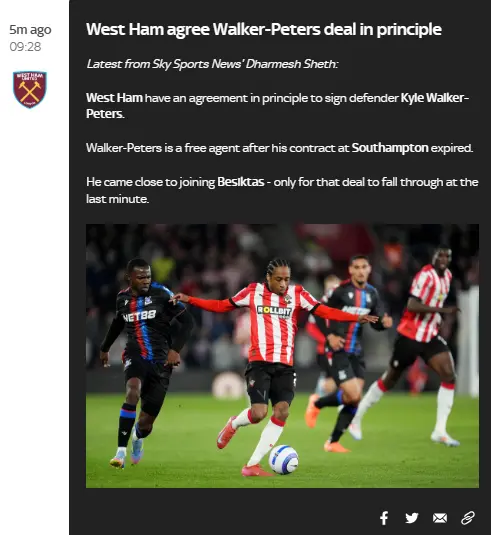Open the West Ham bold link
This screenshot has height=535, width=491.
[x=114, y=98]
